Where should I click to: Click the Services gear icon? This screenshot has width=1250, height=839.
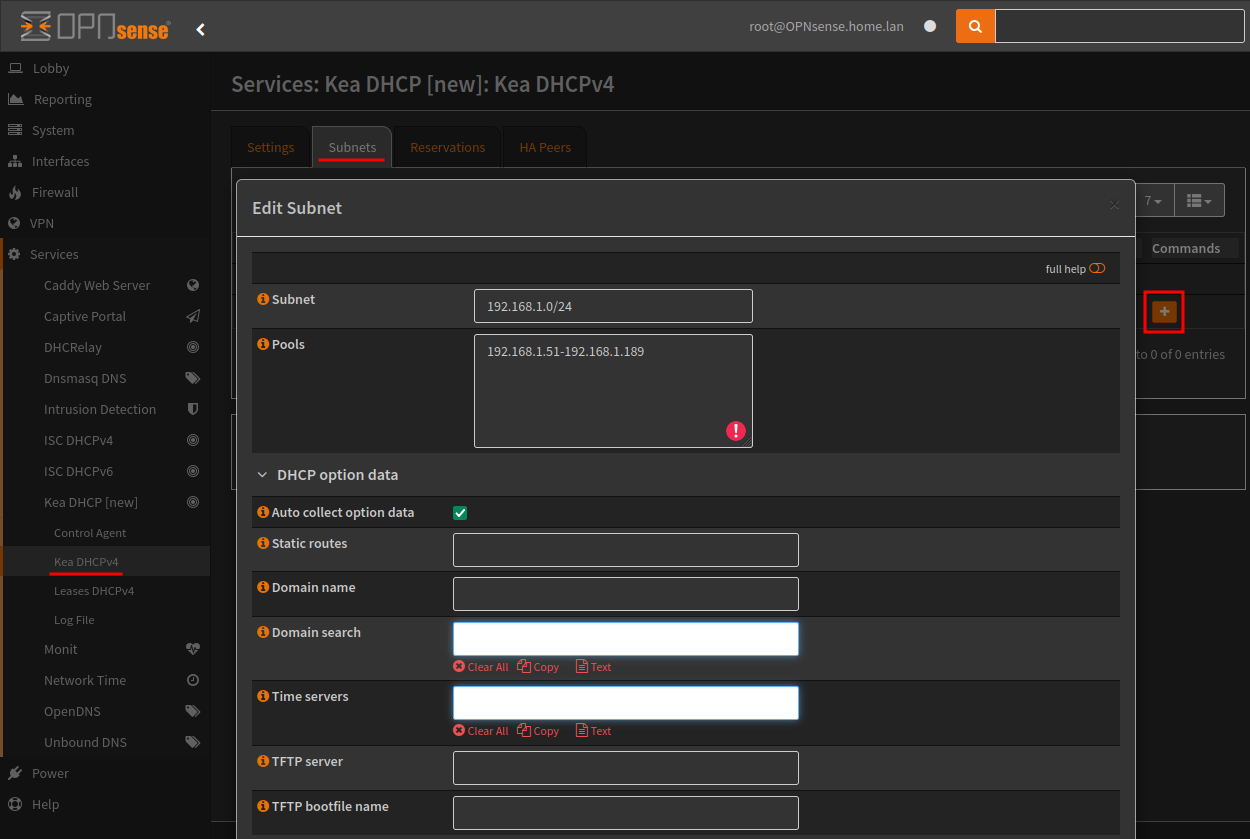[x=15, y=254]
